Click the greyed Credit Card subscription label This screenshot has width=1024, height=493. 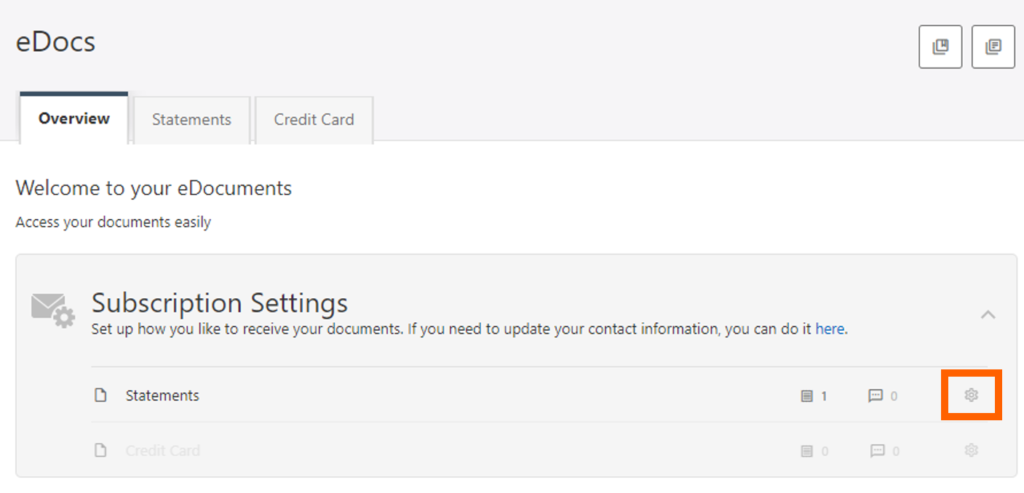[x=163, y=451]
